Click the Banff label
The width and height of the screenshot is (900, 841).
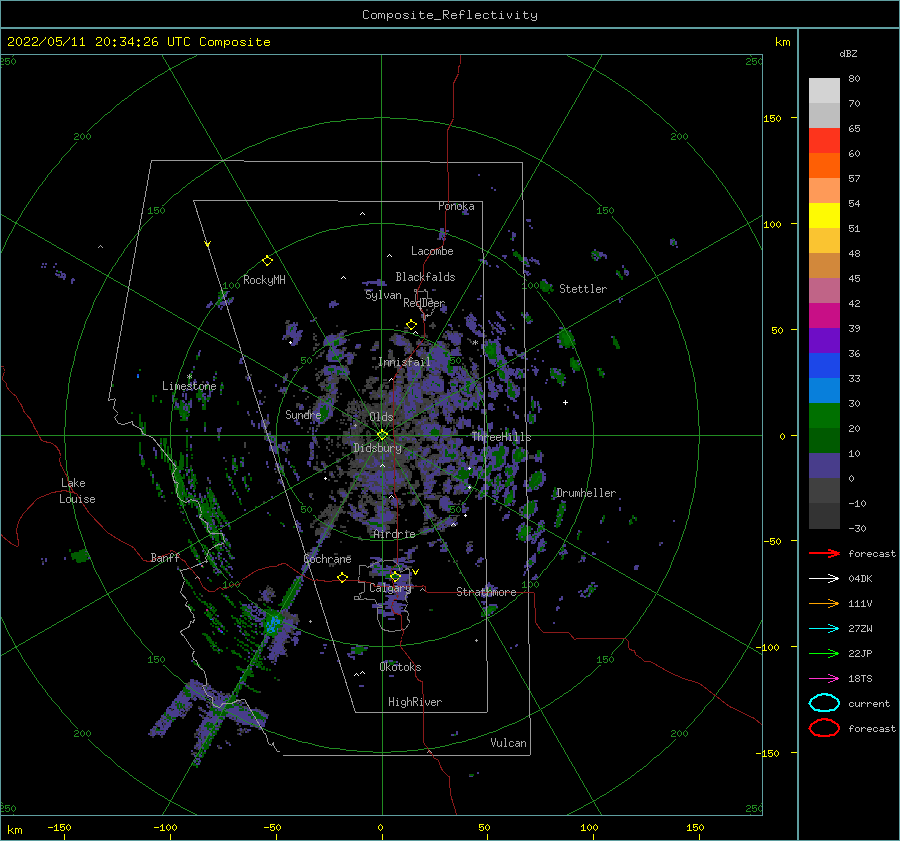click(x=165, y=557)
